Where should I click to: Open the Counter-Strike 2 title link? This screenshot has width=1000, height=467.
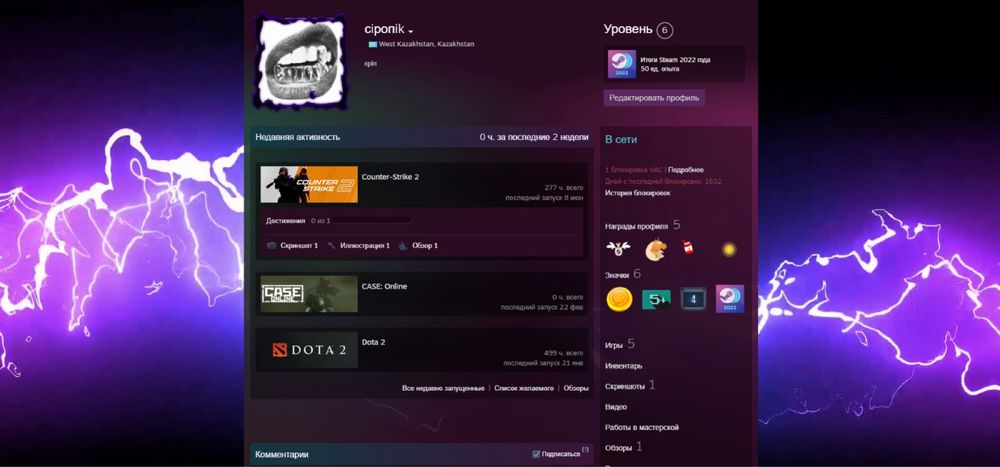[x=390, y=177]
